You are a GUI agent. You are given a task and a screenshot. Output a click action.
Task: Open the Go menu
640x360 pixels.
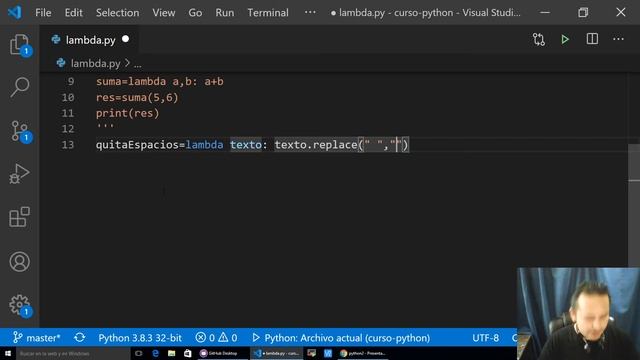pos(195,13)
